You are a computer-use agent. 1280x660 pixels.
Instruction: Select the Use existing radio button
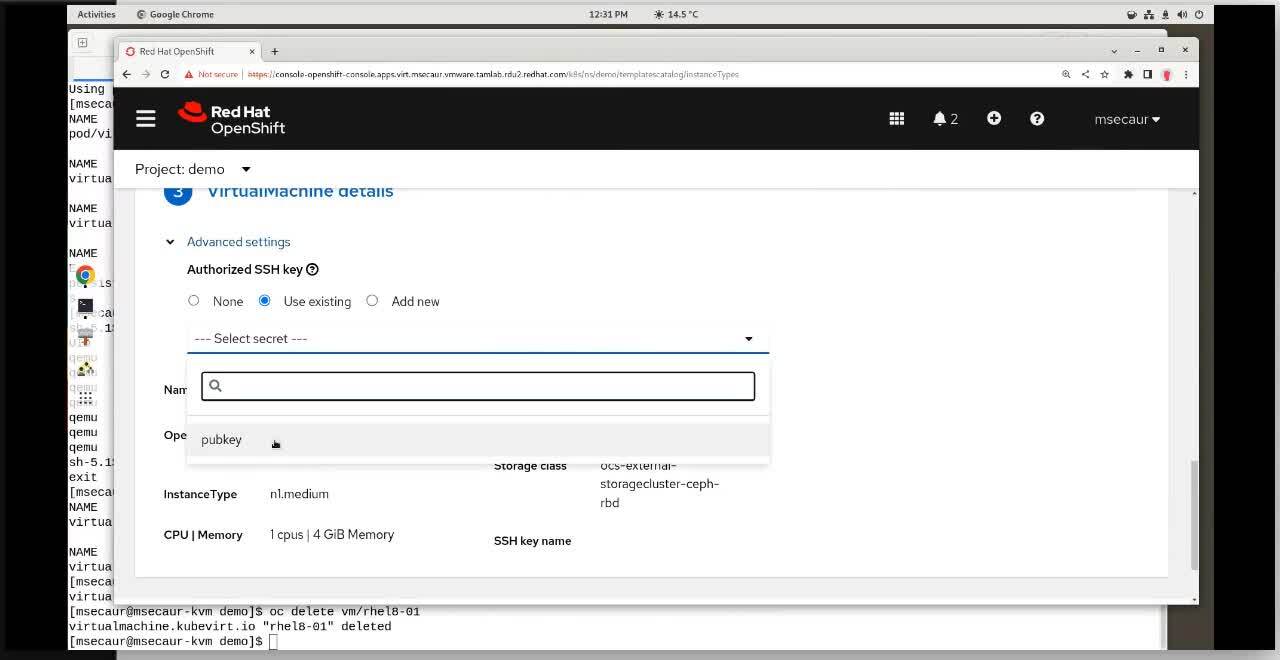coord(265,301)
